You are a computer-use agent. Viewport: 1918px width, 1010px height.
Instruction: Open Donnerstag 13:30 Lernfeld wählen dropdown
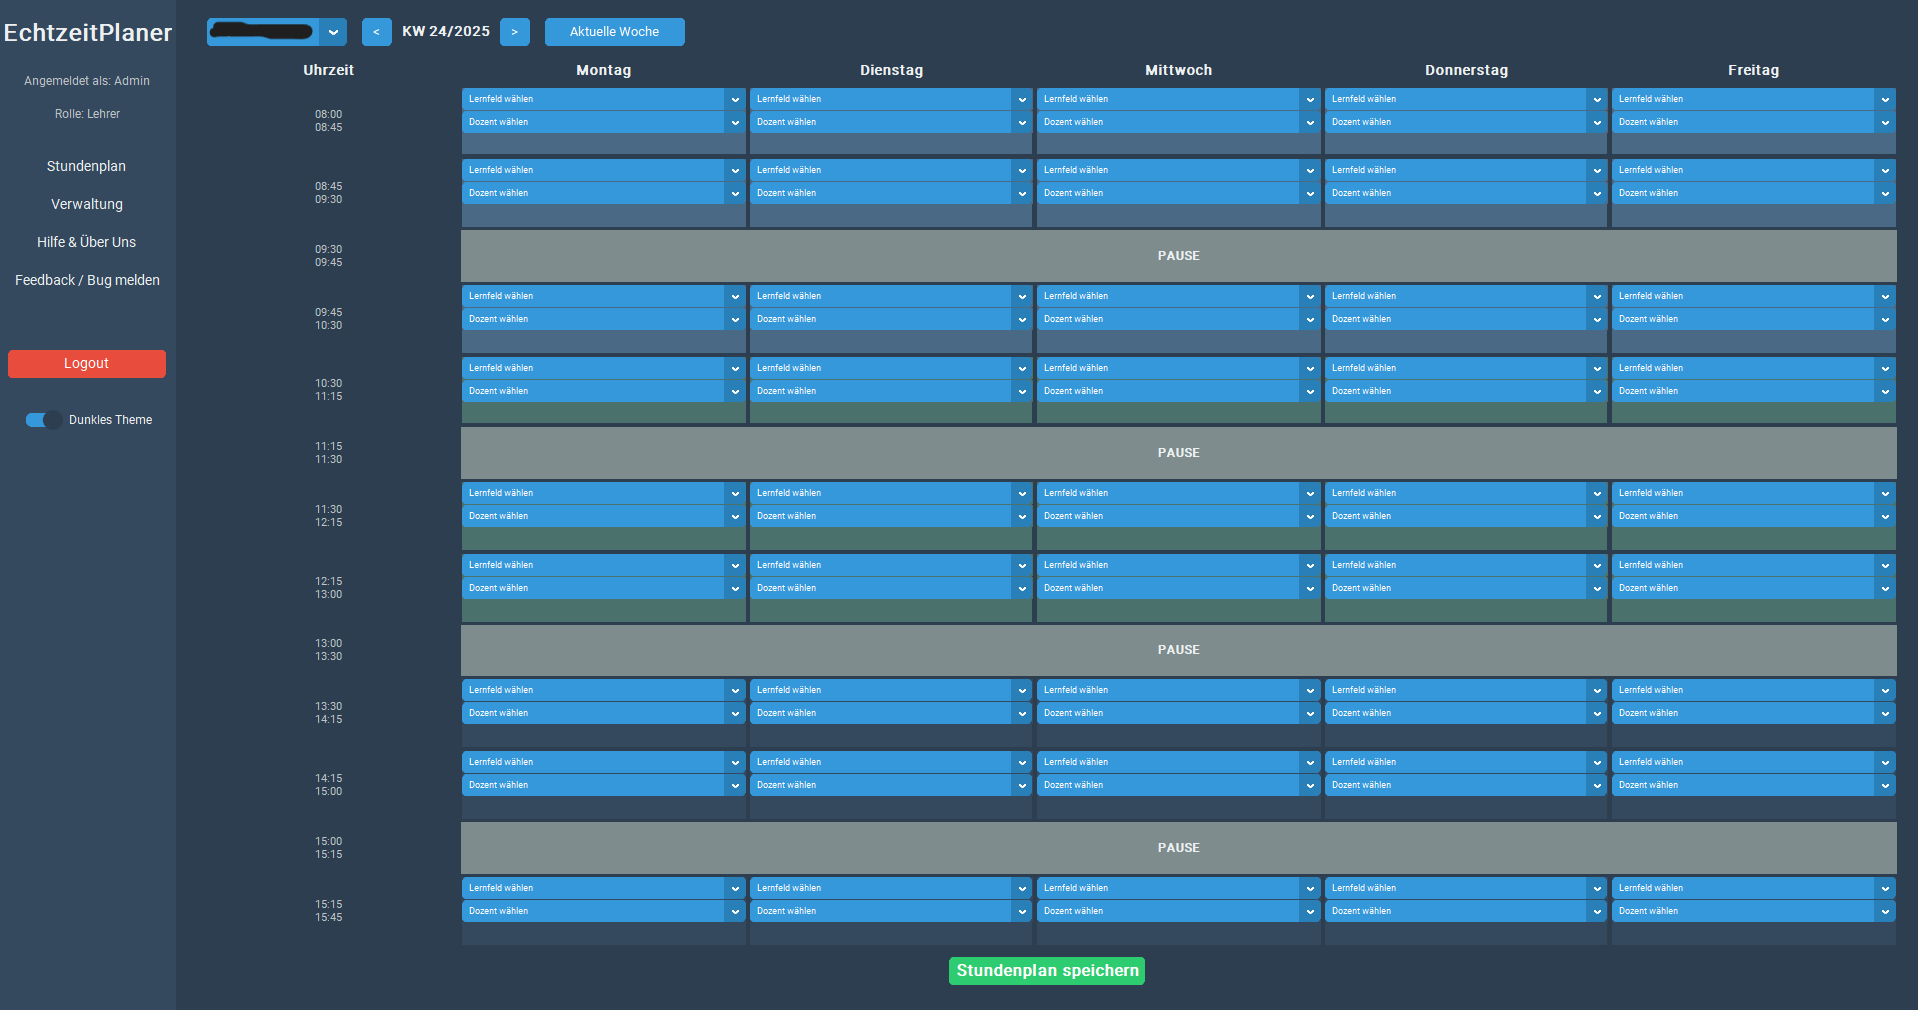[1465, 690]
